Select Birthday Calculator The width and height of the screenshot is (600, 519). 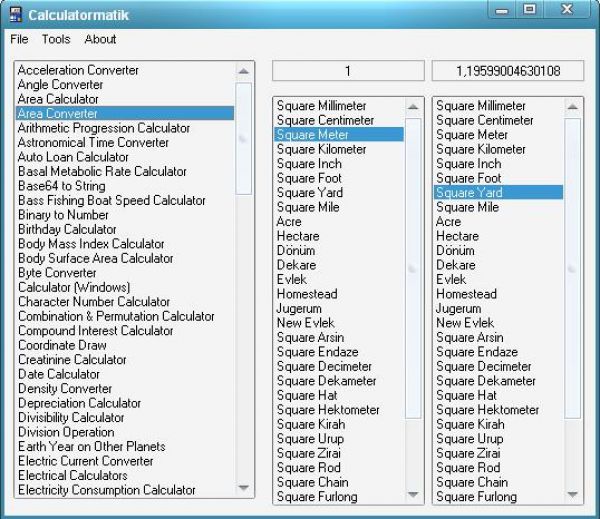[125, 229]
